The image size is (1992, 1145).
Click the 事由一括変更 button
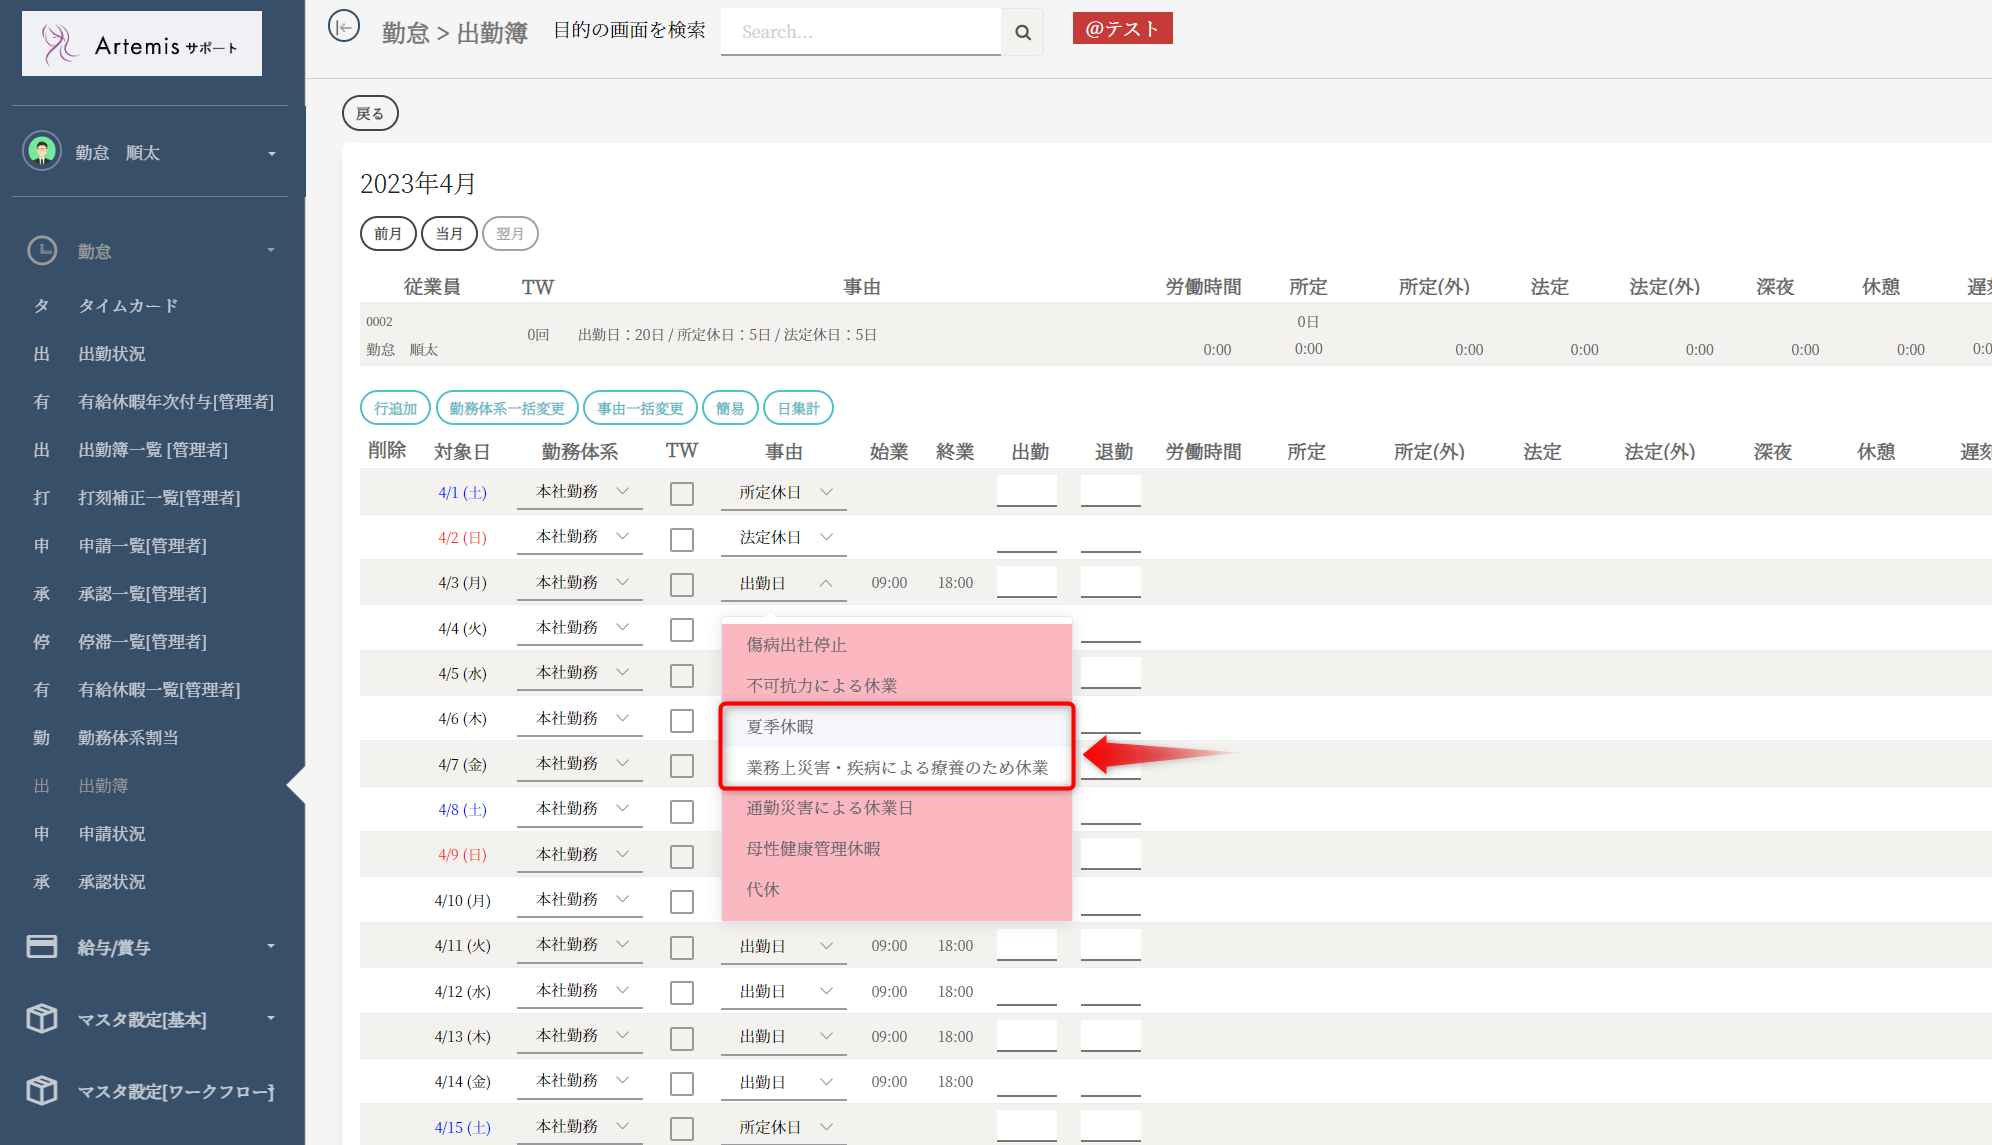click(x=640, y=408)
